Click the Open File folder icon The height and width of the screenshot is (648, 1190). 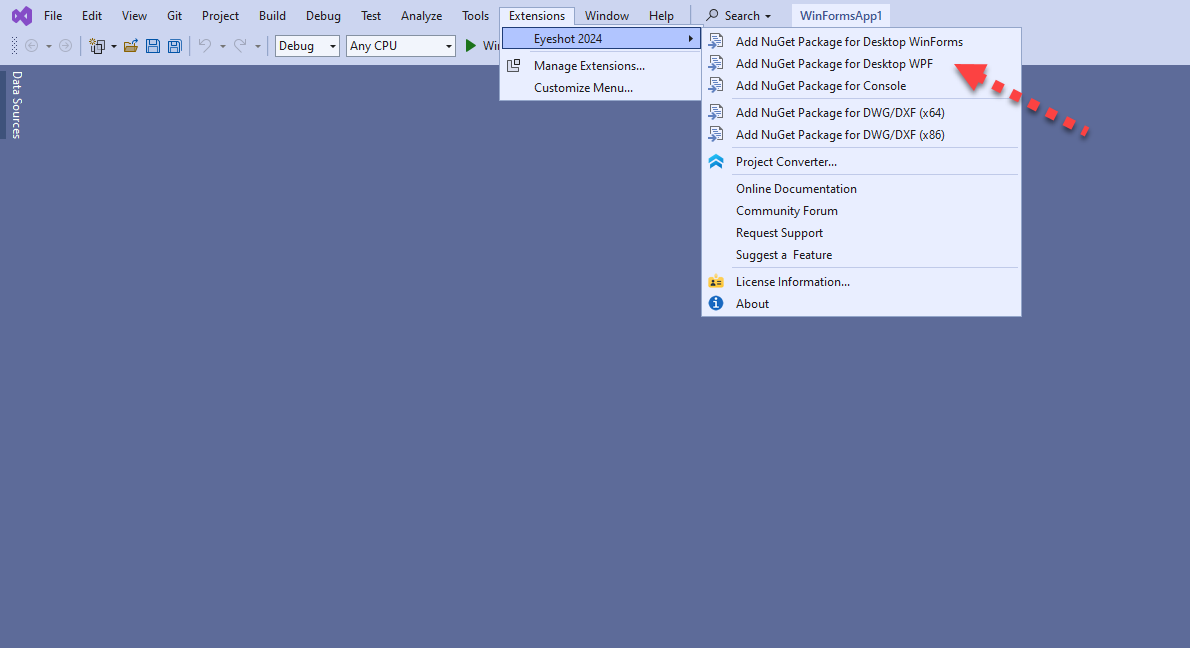click(131, 46)
